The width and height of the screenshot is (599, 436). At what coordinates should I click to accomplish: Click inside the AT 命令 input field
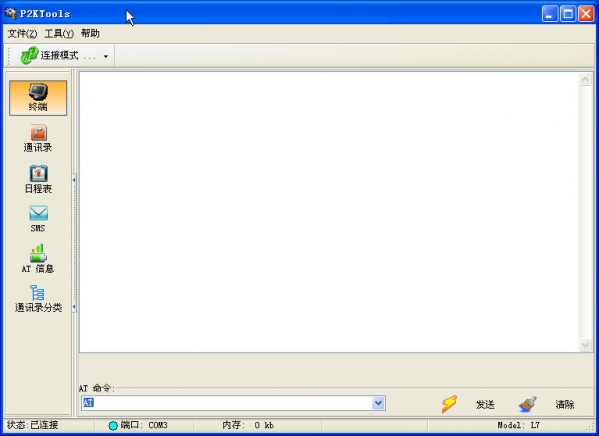227,403
